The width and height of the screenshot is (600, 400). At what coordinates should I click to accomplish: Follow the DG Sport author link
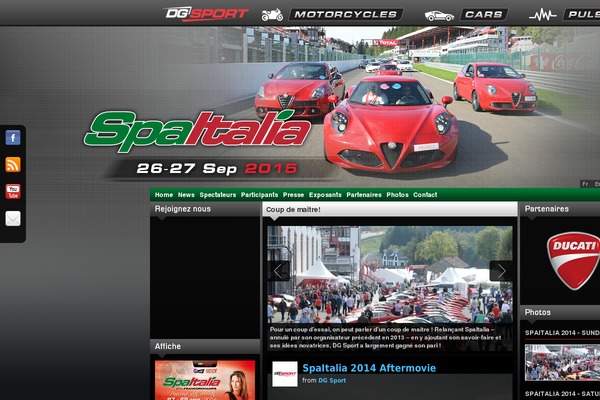tap(332, 380)
